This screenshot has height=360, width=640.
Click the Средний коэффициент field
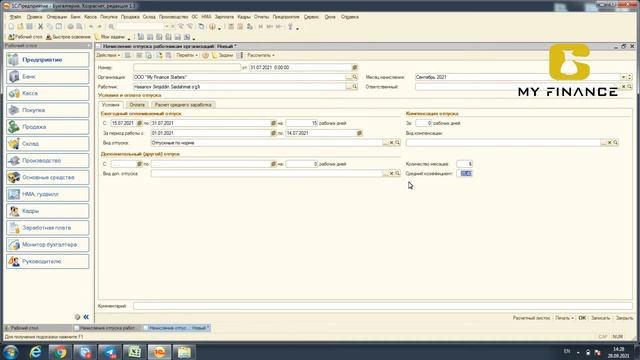464,173
